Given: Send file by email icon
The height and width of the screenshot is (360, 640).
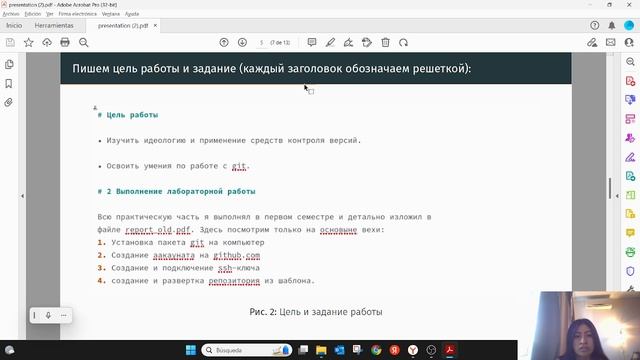Looking at the screenshot, I should coord(611,42).
